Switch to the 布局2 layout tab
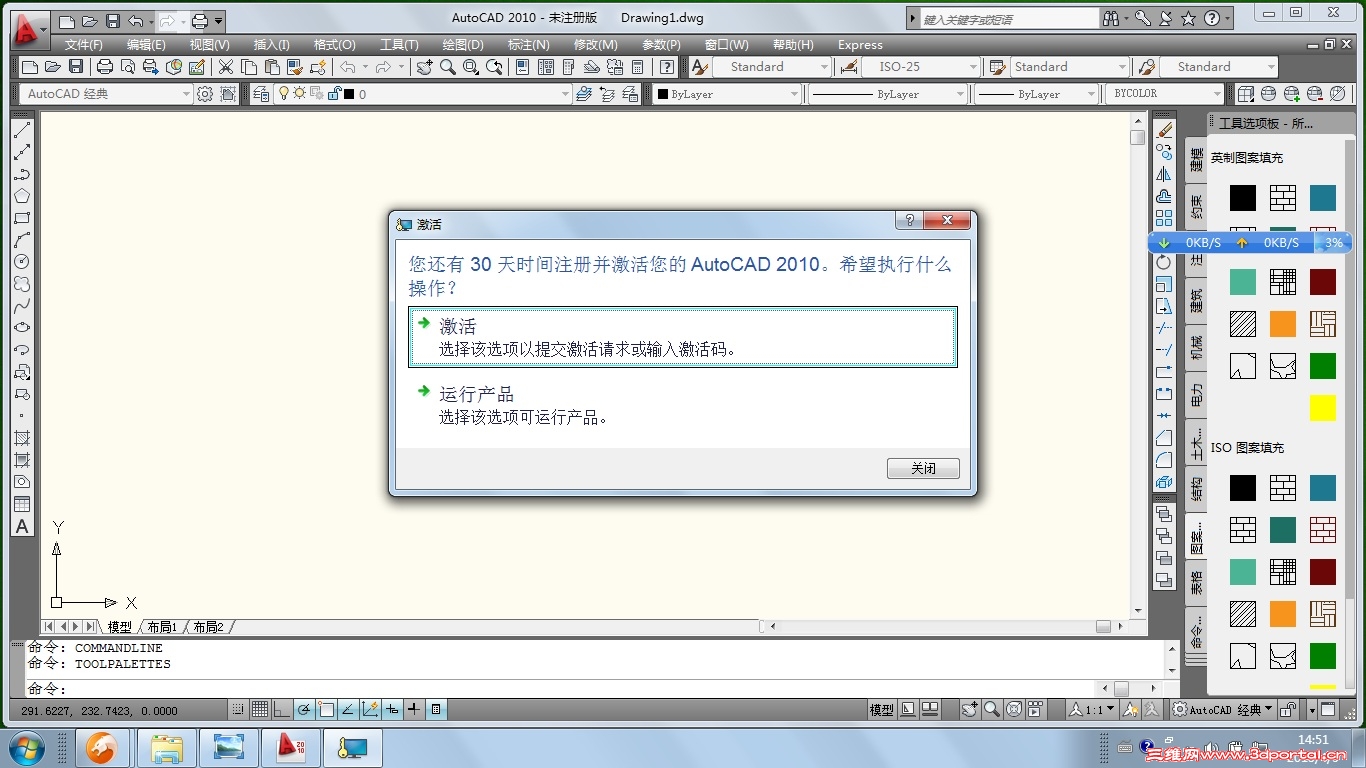 click(208, 627)
